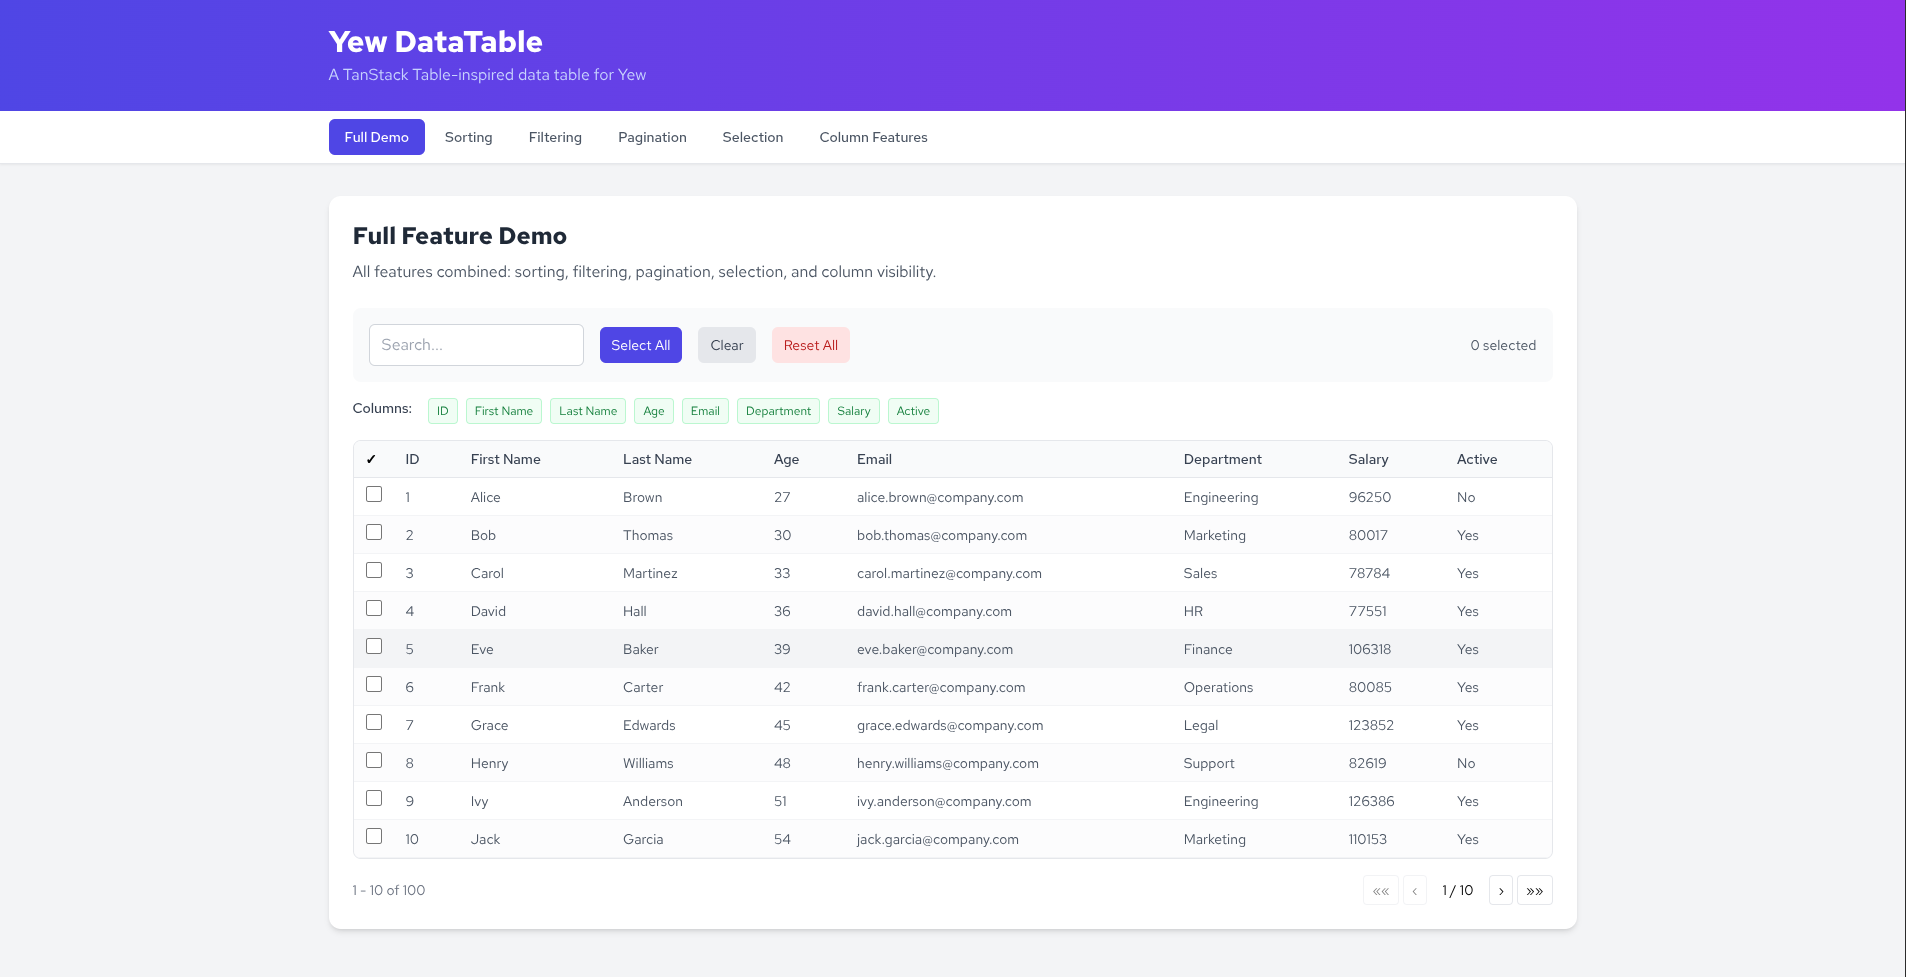Click the '0 selected' counter
Screen dimensions: 1906x977
[x=1503, y=345]
